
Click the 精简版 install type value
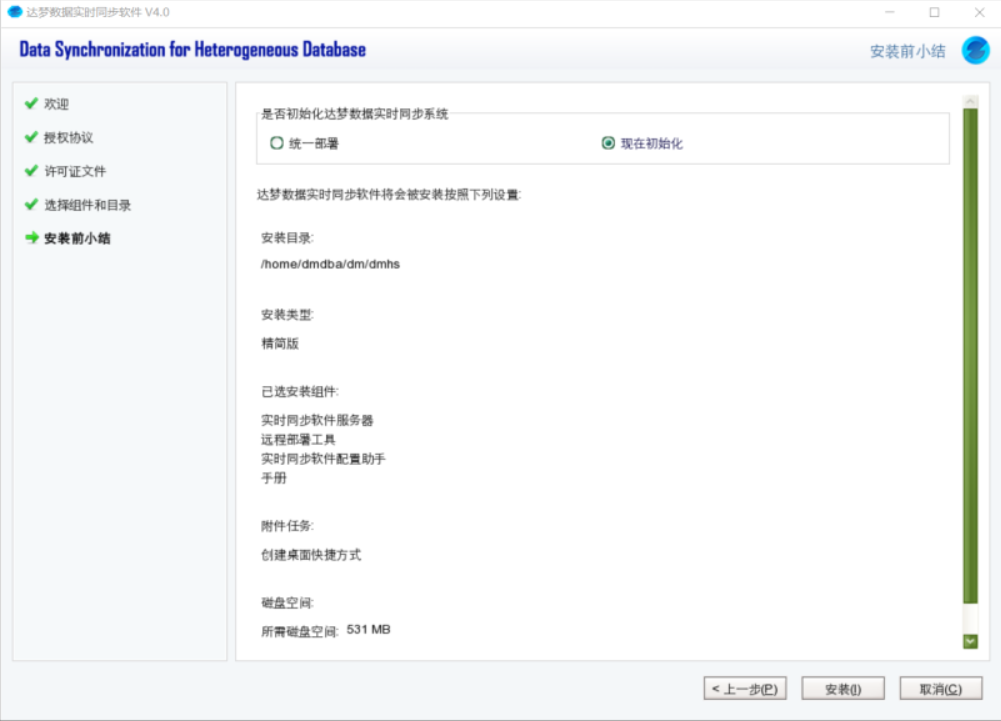click(280, 344)
